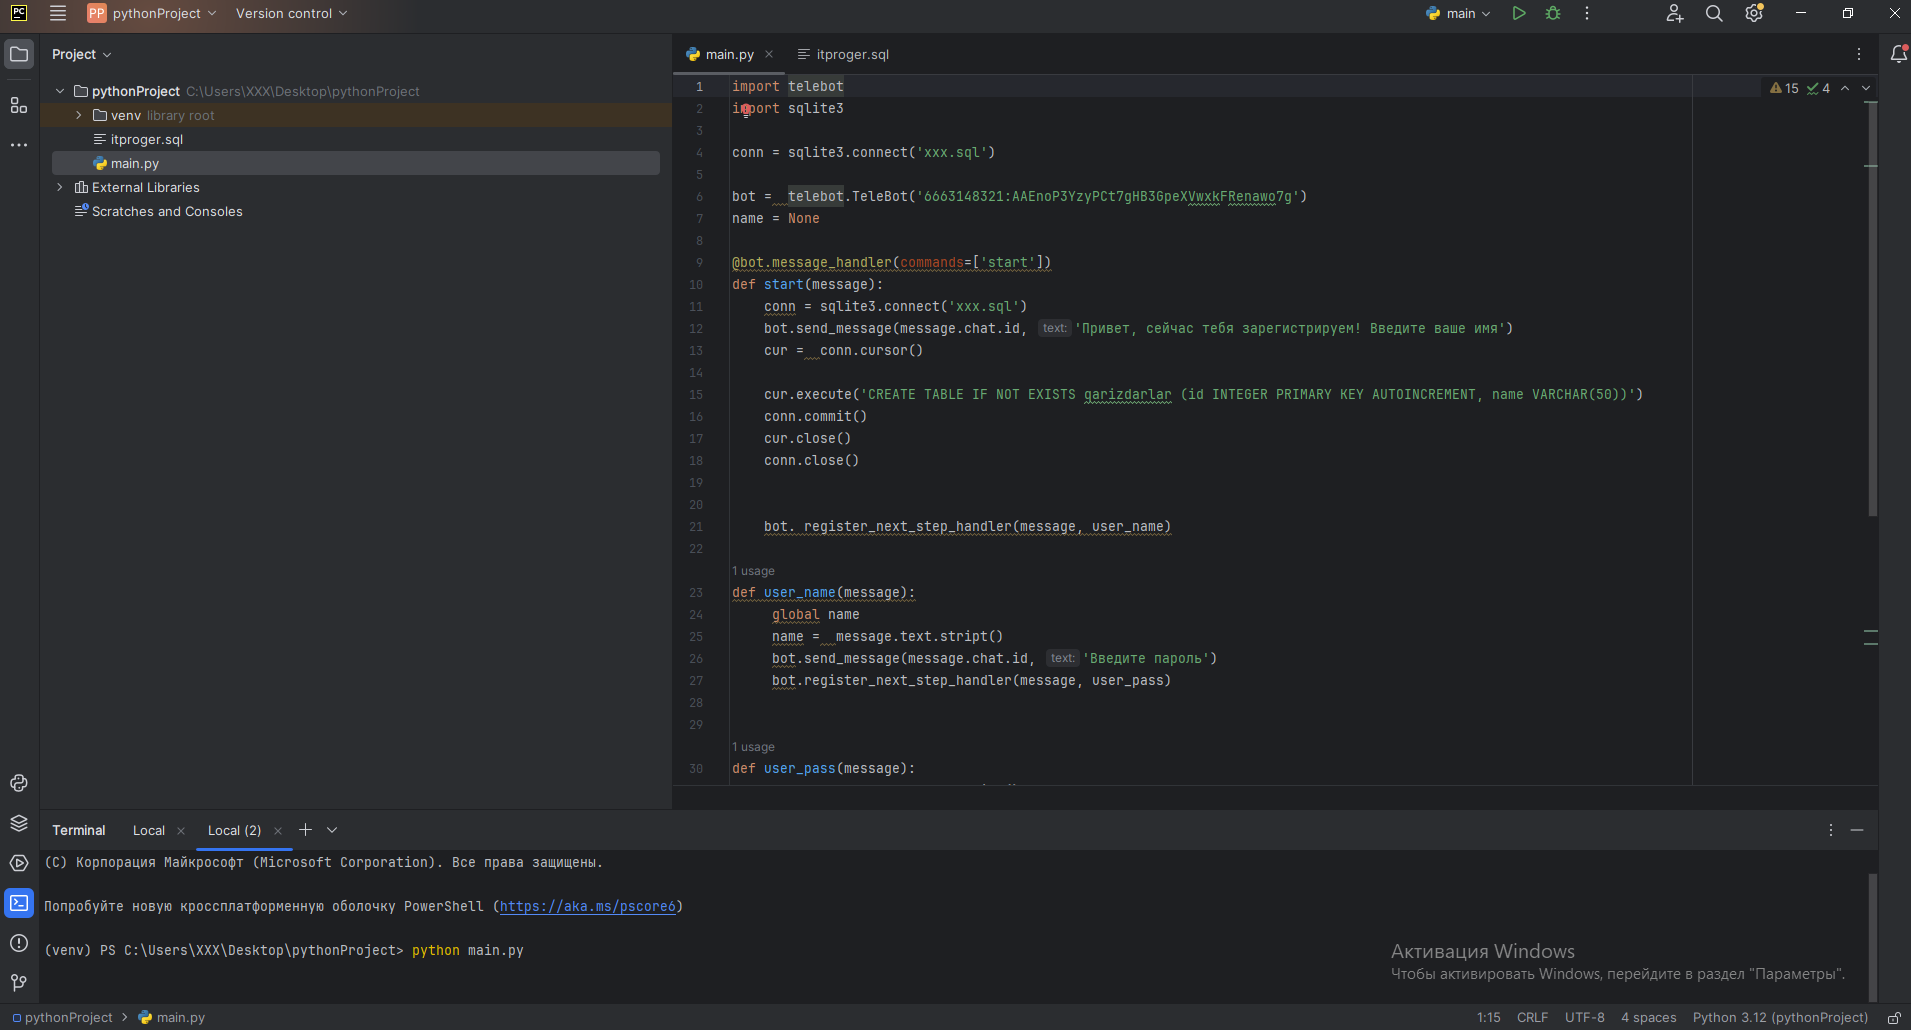Image resolution: width=1911 pixels, height=1030 pixels.
Task: Debug the 'main' configuration
Action: click(x=1553, y=14)
